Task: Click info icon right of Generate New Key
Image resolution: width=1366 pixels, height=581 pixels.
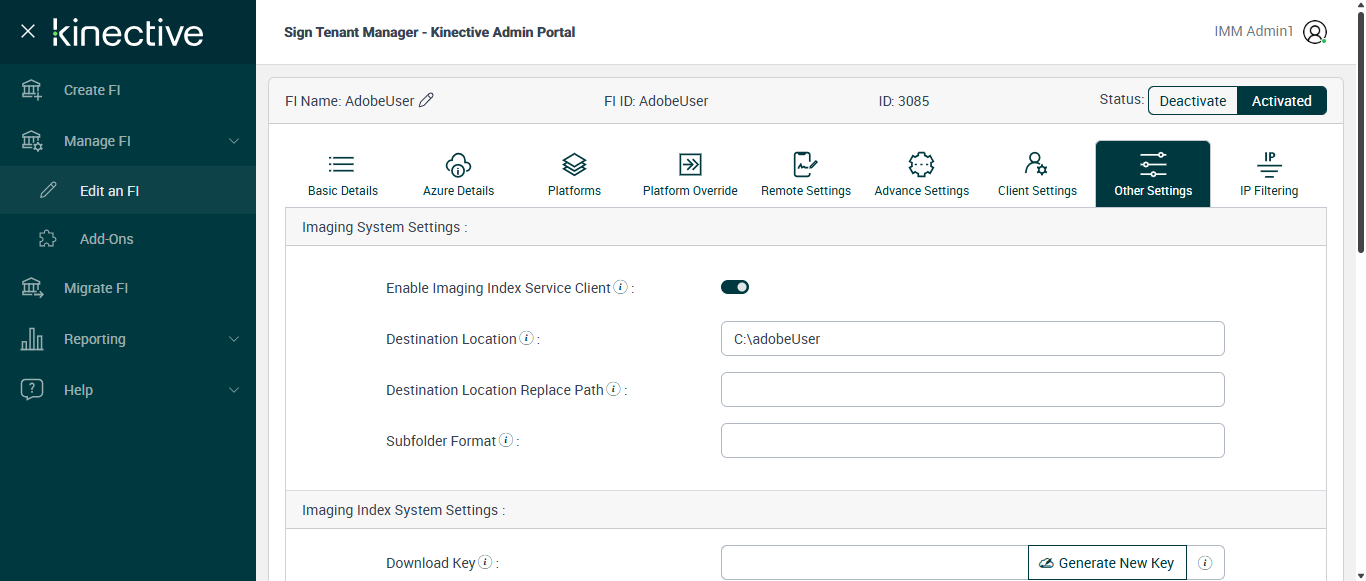Action: tap(1205, 563)
